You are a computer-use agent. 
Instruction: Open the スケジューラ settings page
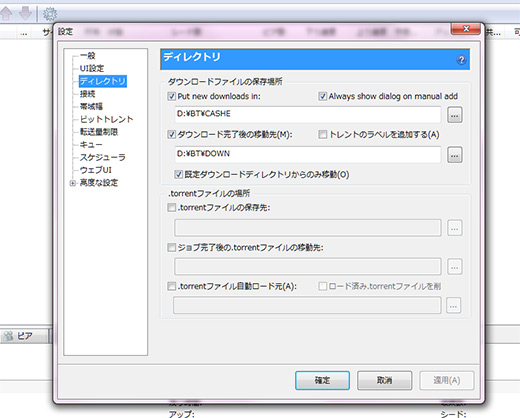(102, 157)
